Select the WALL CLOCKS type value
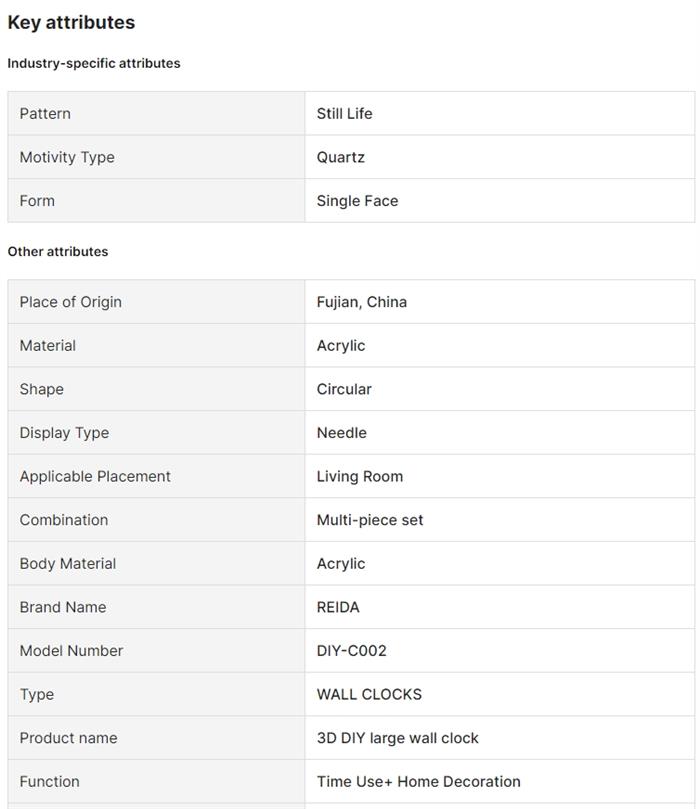700x809 pixels. 369,694
